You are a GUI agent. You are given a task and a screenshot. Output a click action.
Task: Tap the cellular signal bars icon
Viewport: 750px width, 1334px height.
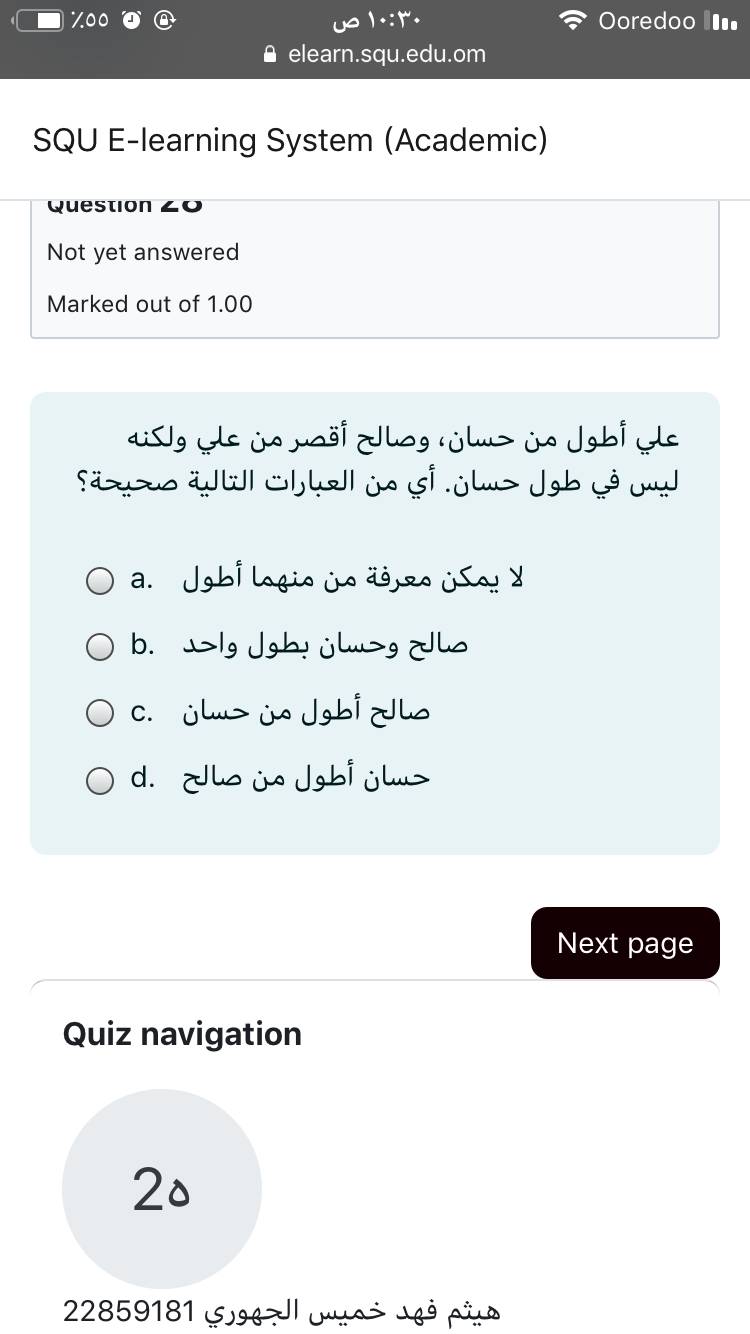[x=720, y=21]
